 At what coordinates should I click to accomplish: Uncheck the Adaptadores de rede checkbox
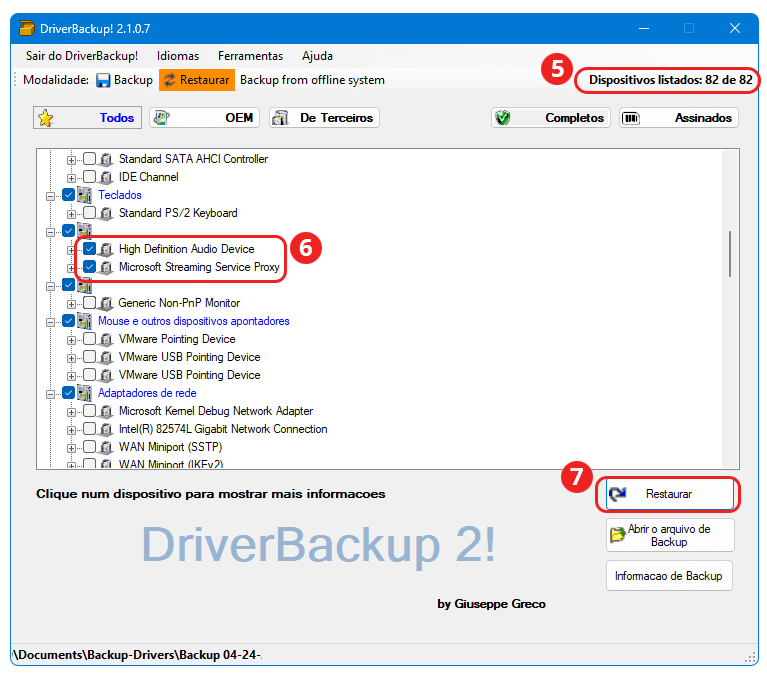pos(68,393)
